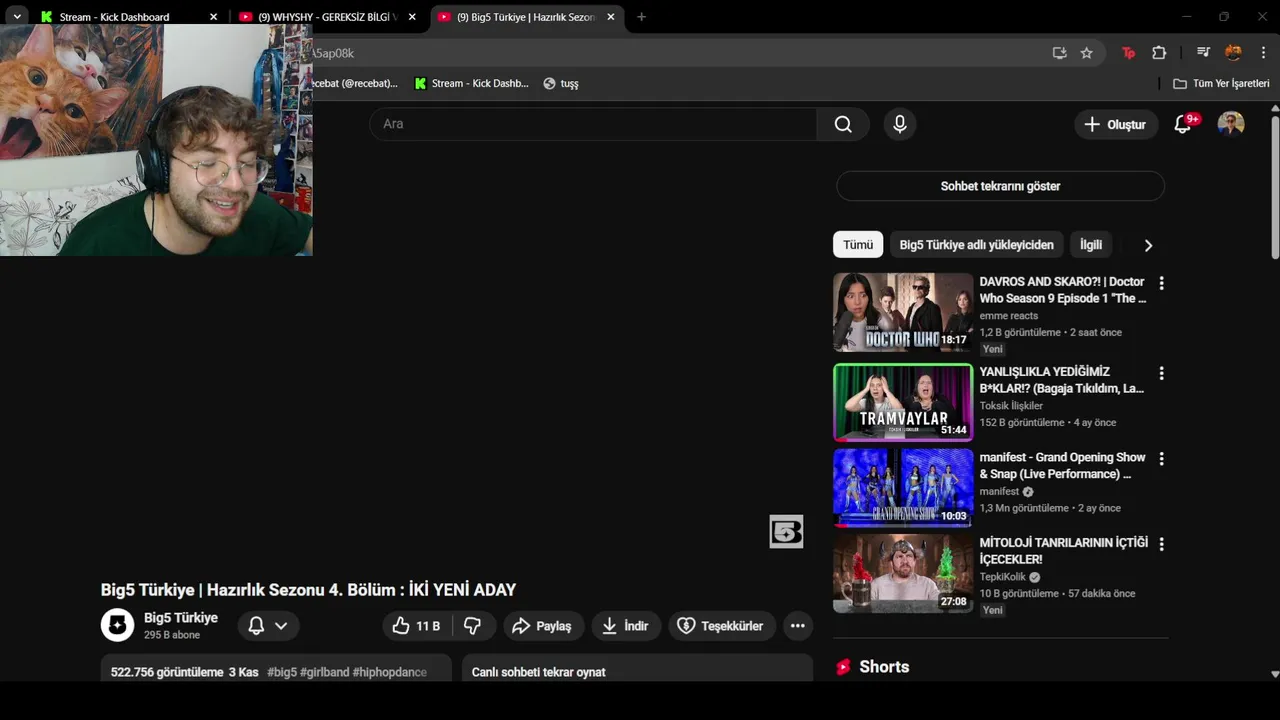This screenshot has width=1280, height=720.
Task: Open new browser tab with plus button
Action: point(641,17)
